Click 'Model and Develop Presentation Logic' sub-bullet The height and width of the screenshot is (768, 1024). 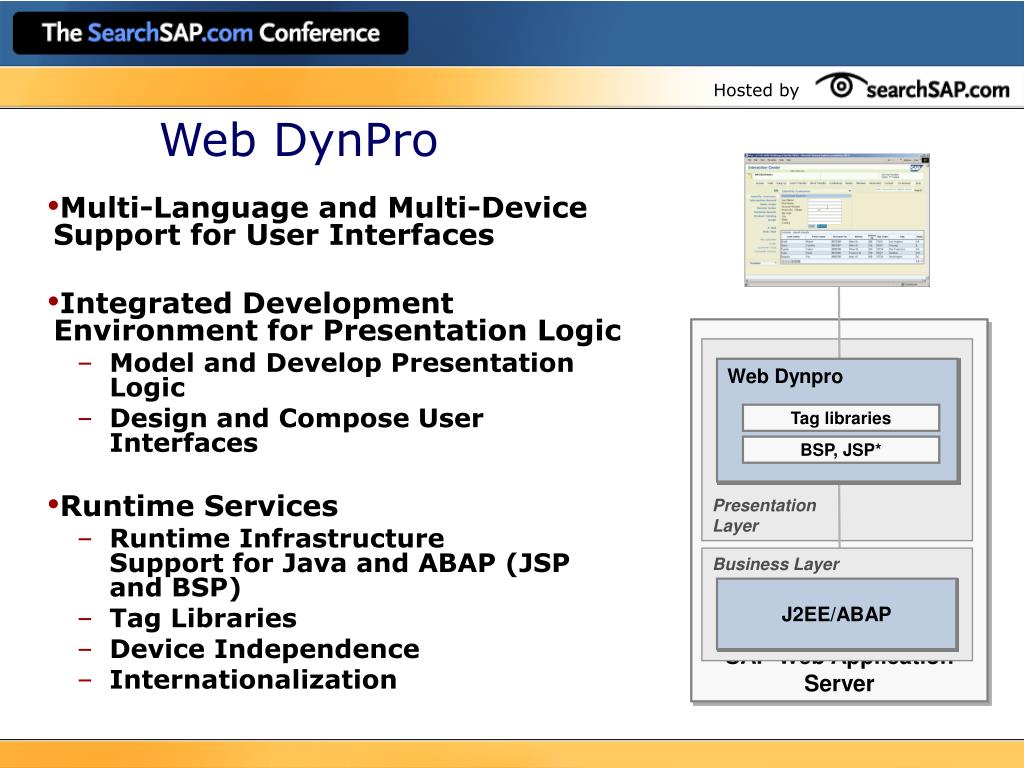(342, 375)
